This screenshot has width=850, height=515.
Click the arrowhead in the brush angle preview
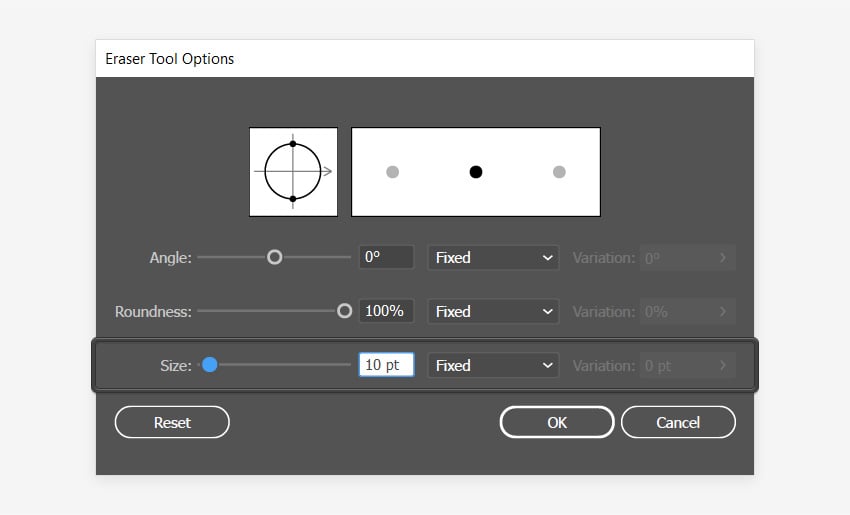coord(328,171)
